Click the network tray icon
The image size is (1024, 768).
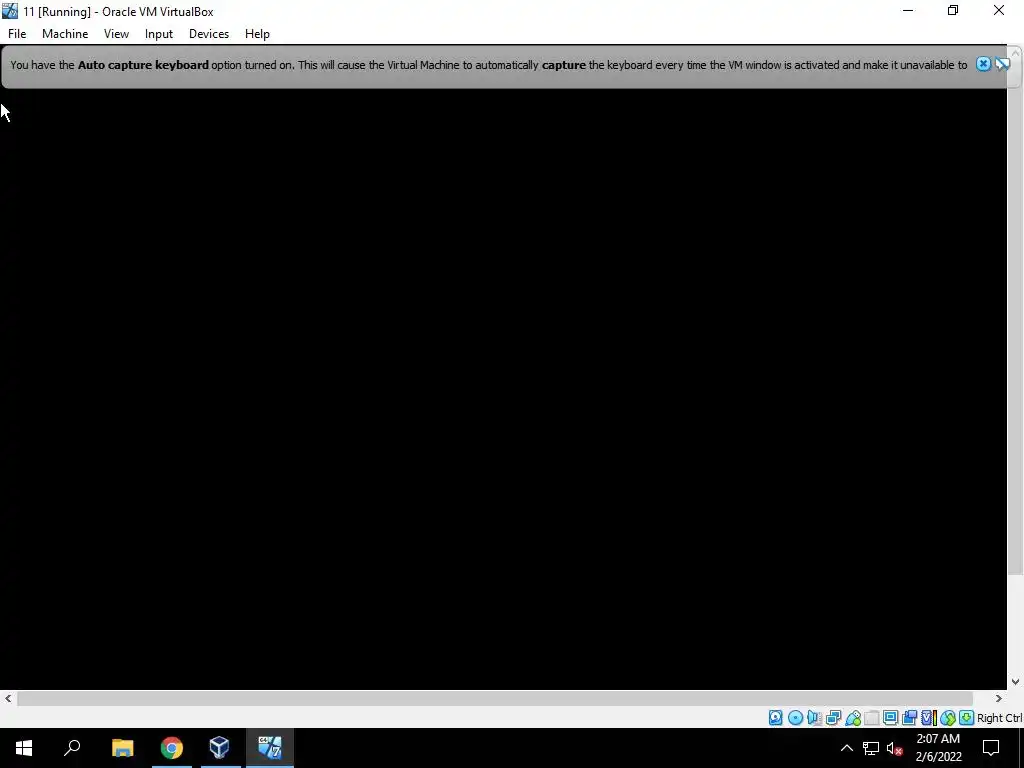pos(871,748)
